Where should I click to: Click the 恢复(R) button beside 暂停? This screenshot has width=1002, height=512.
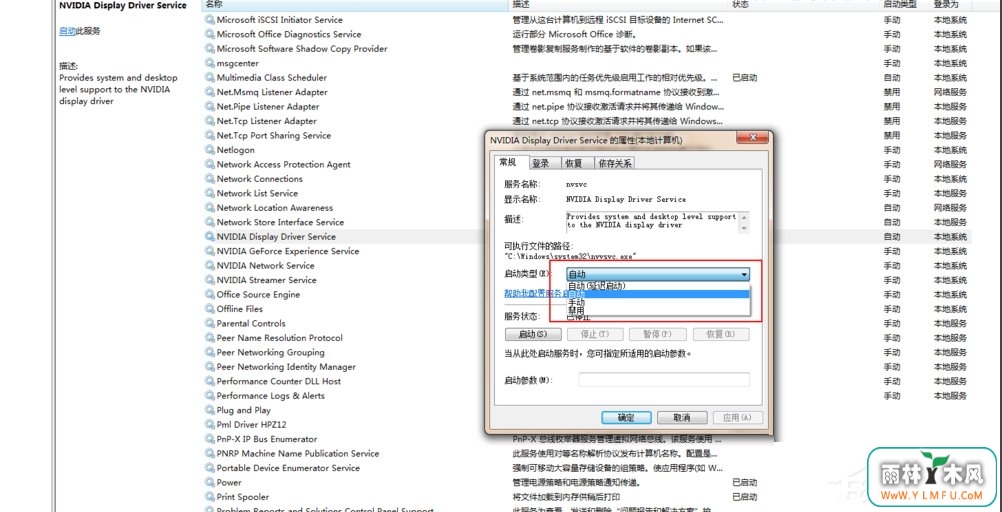point(720,334)
